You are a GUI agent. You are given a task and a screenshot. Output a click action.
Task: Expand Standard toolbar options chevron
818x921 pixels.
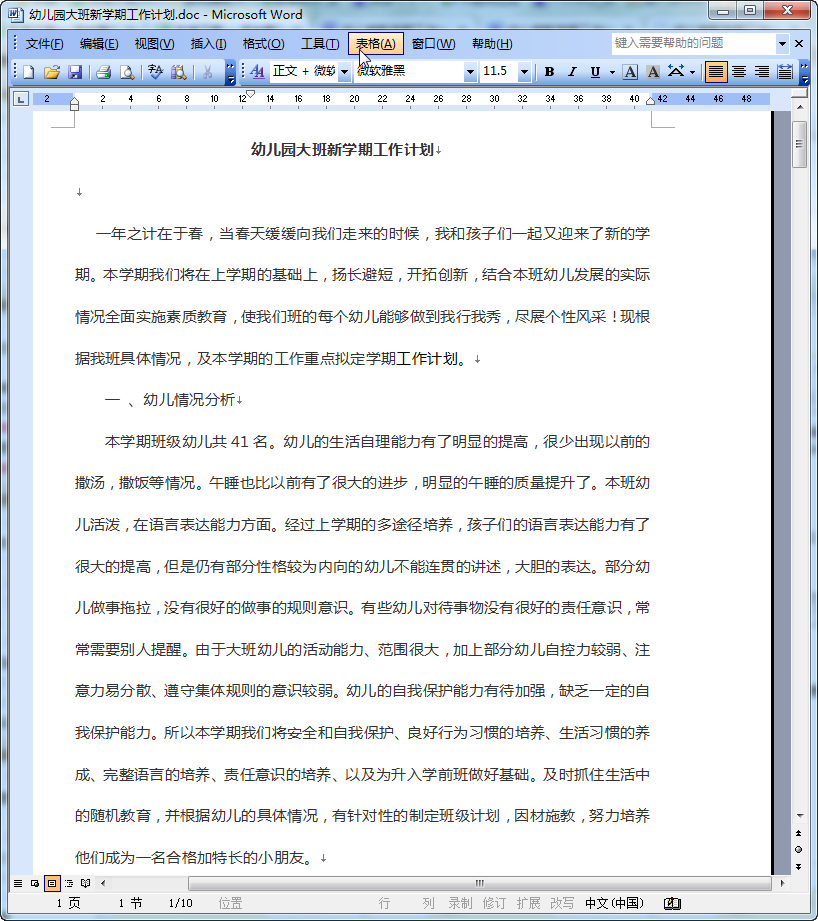230,72
